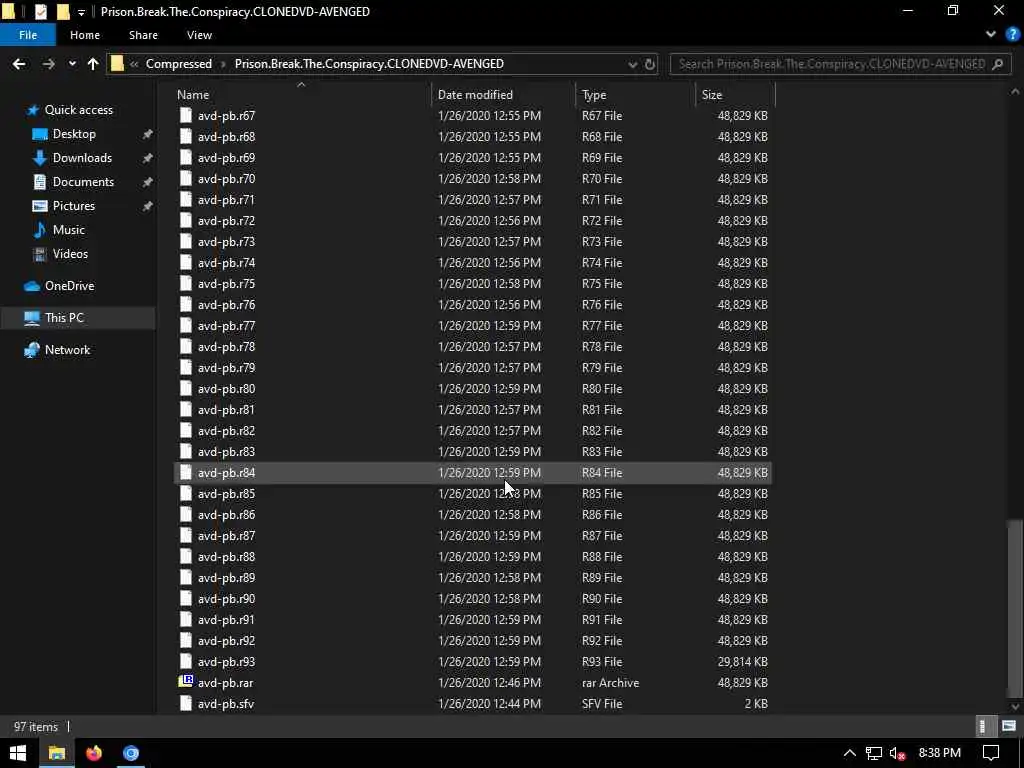Select the avd-pb.sfv file icon
The height and width of the screenshot is (768, 1024).
click(x=186, y=703)
